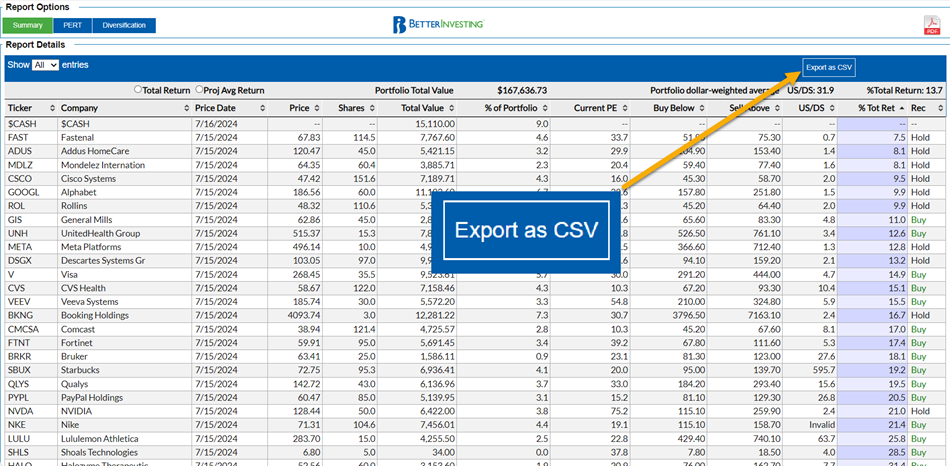Select the Rollins company row
Image resolution: width=950 pixels, height=466 pixels.
click(124, 206)
